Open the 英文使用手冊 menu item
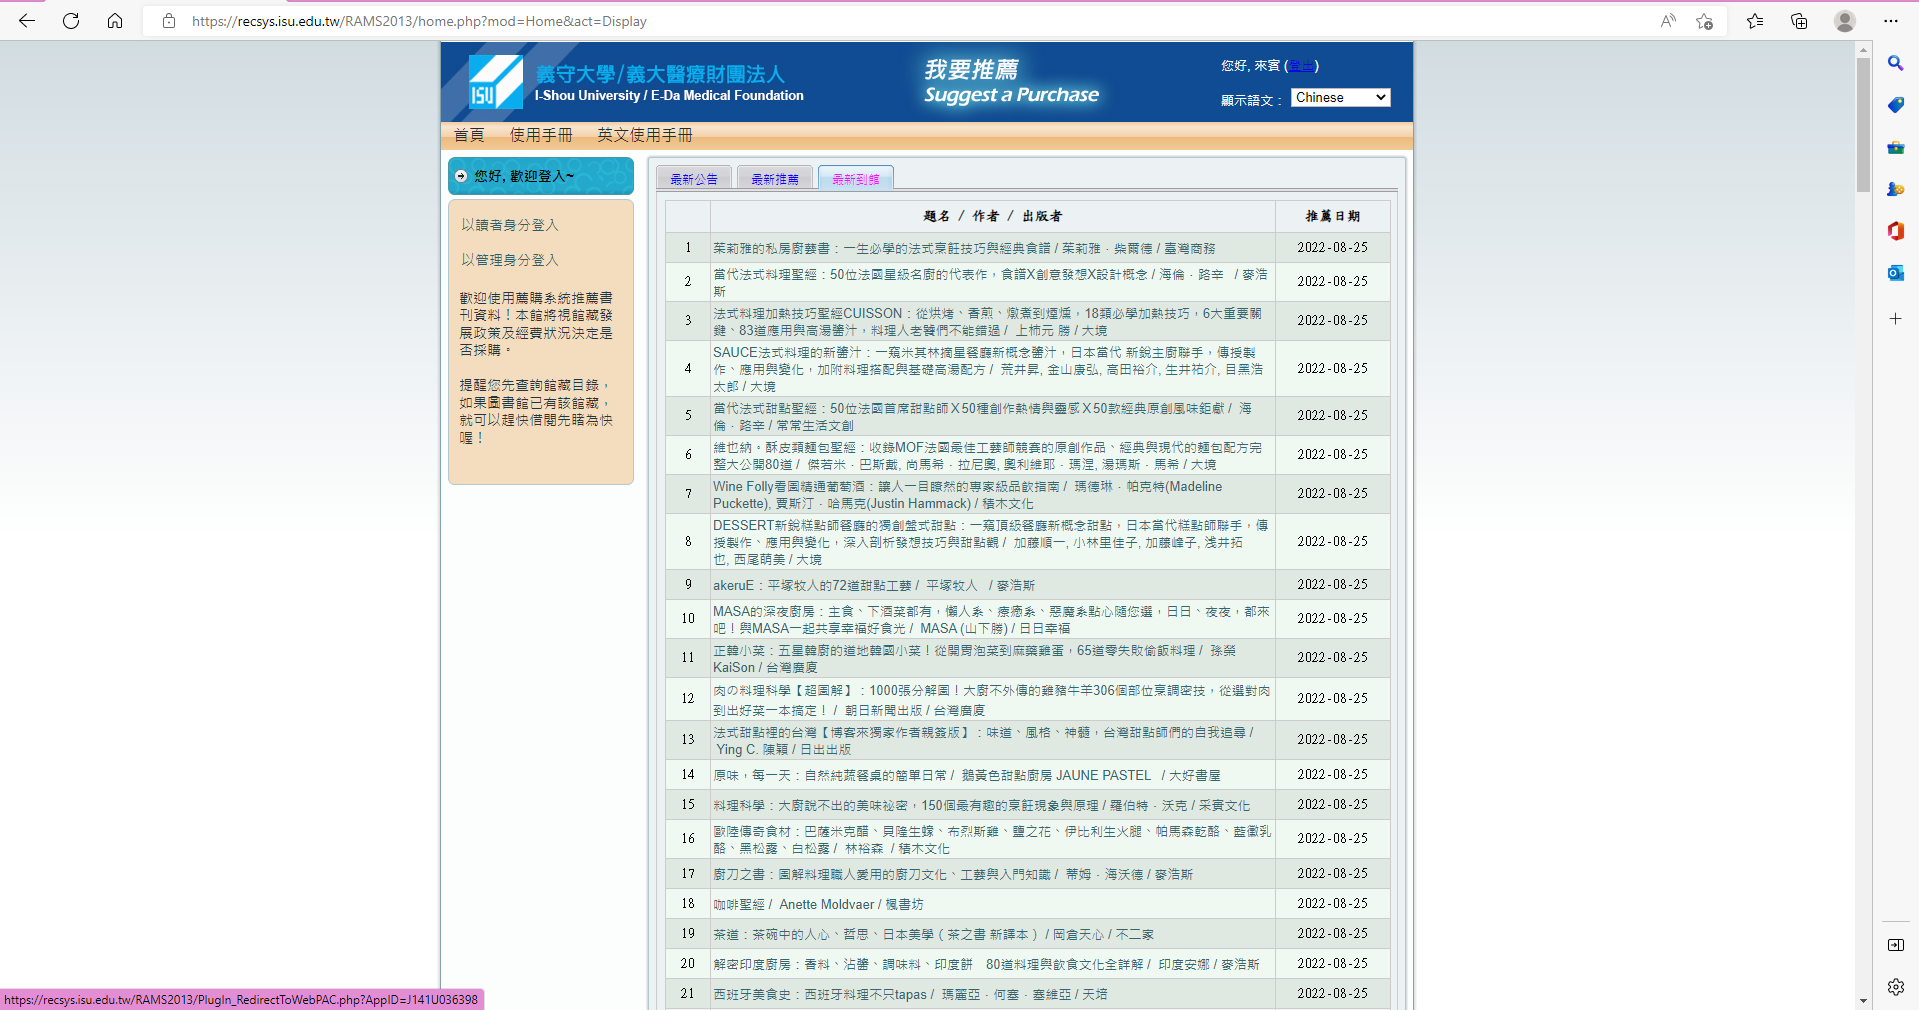 (644, 135)
